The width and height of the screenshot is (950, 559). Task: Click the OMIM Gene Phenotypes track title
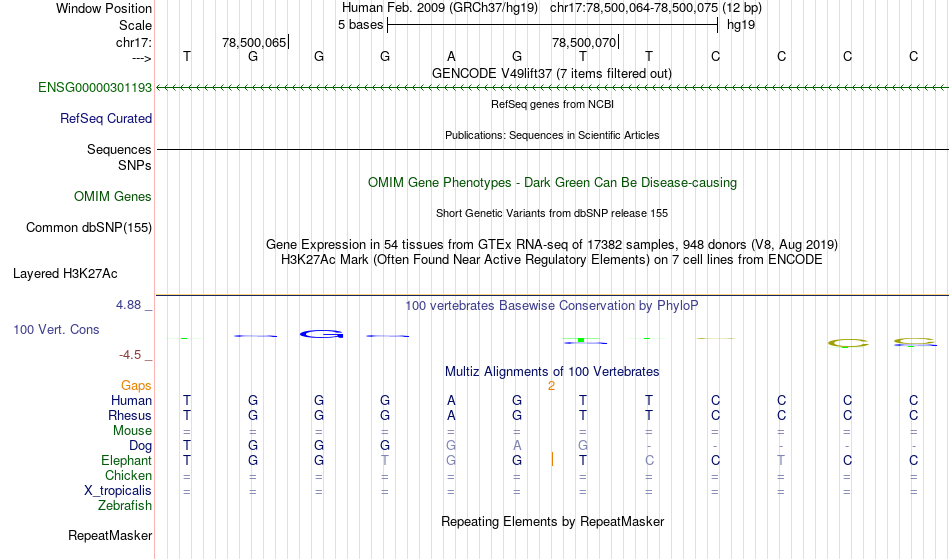pos(552,182)
